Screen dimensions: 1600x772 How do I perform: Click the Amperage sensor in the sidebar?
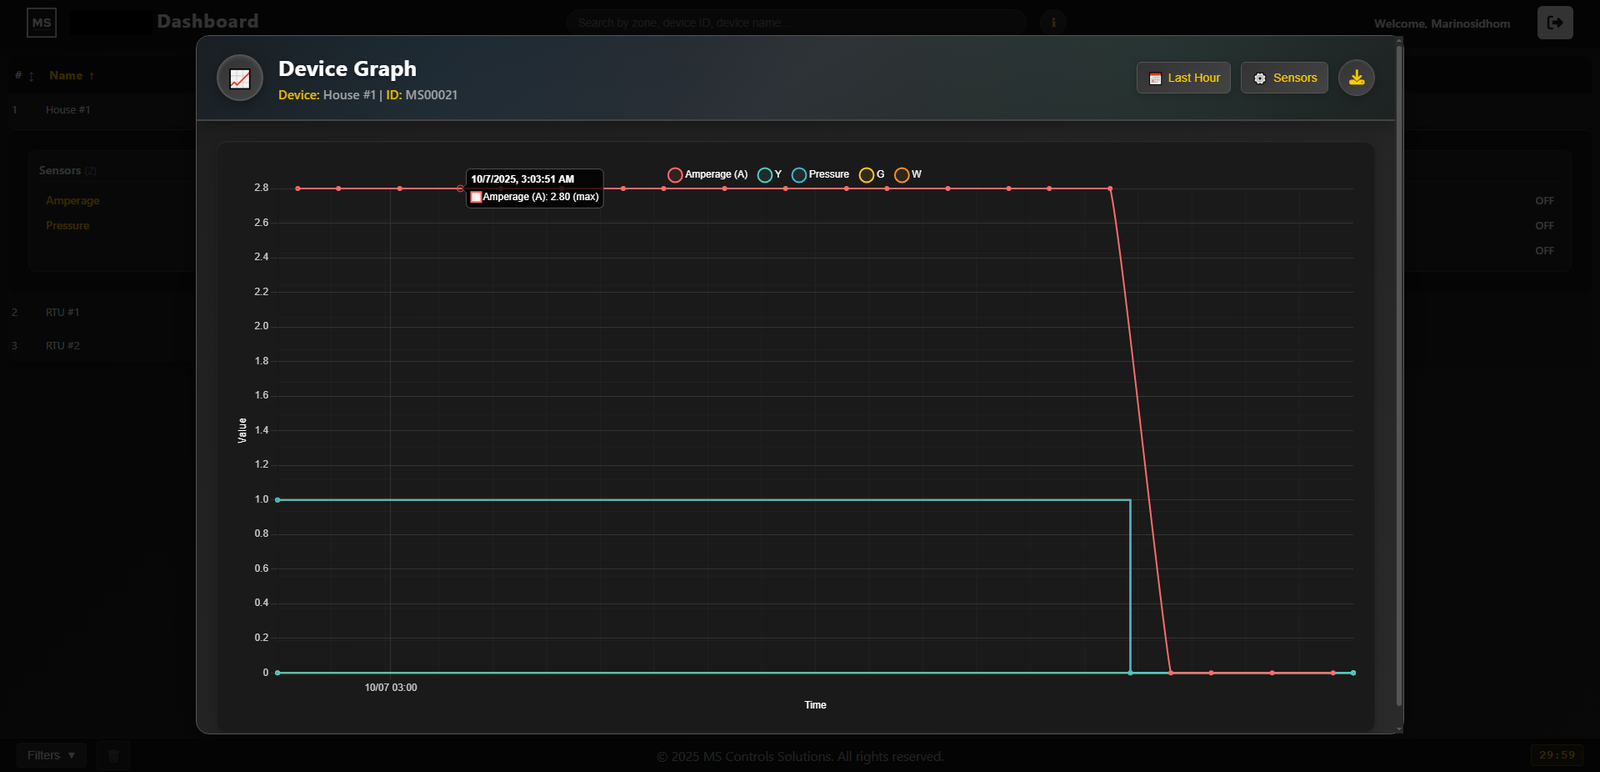(x=73, y=201)
